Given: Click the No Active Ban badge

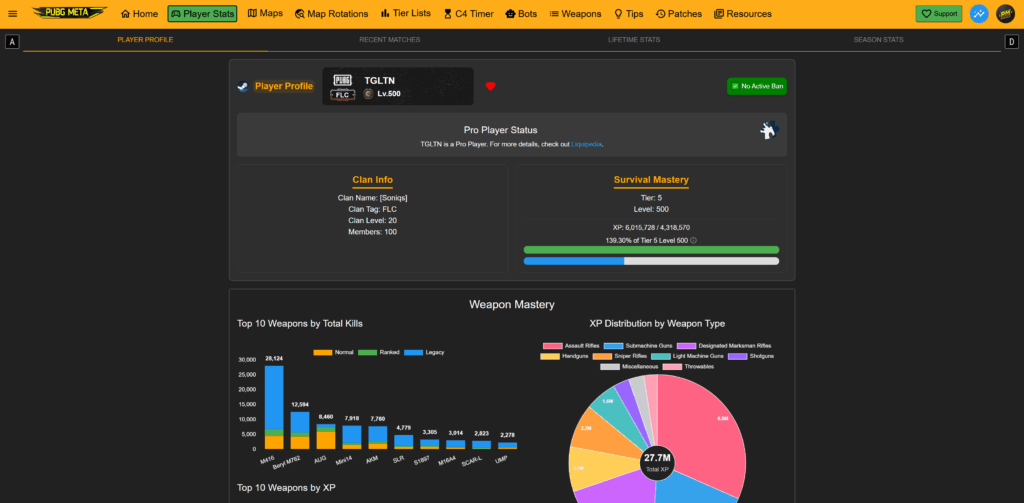Looking at the screenshot, I should pos(757,86).
